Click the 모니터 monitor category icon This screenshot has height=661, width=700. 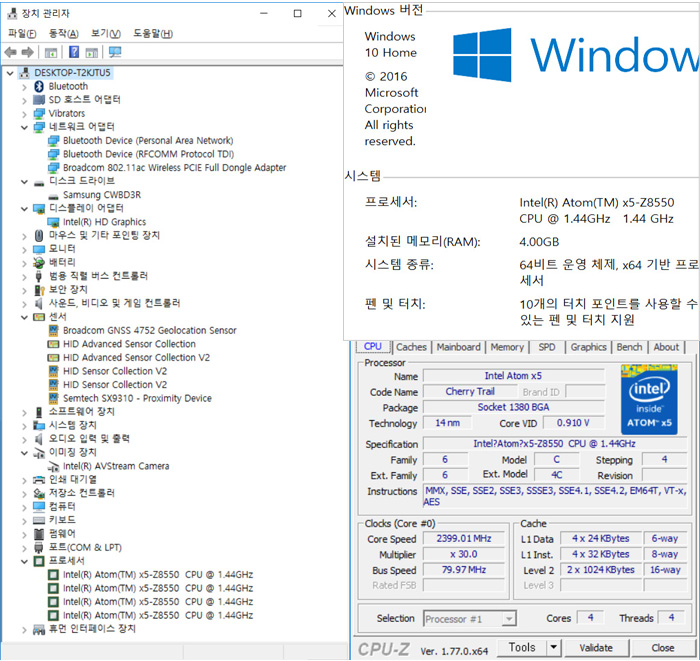coord(39,249)
